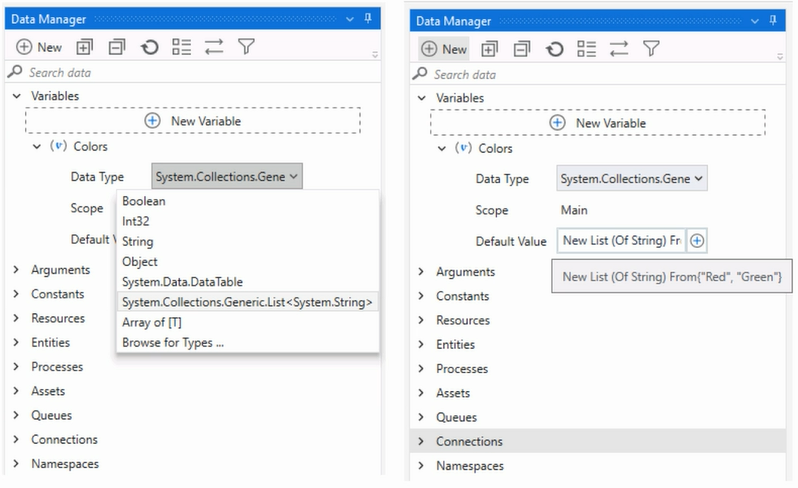Expand Namespaces in right panel

coord(421,466)
